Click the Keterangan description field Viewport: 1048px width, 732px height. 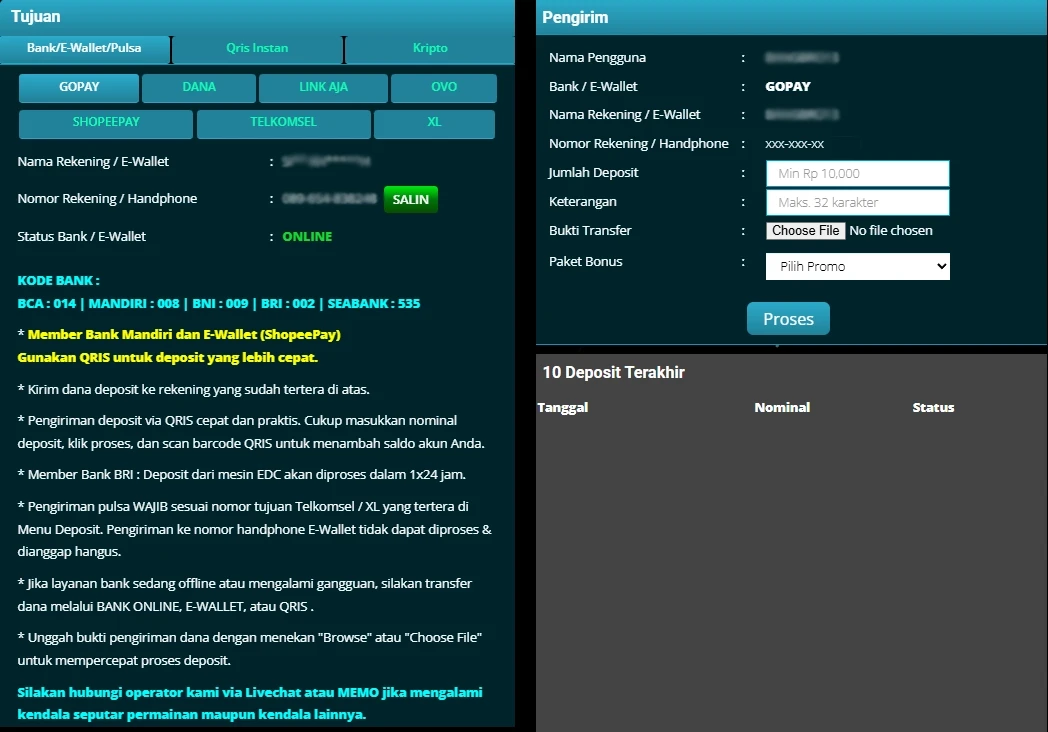(858, 203)
